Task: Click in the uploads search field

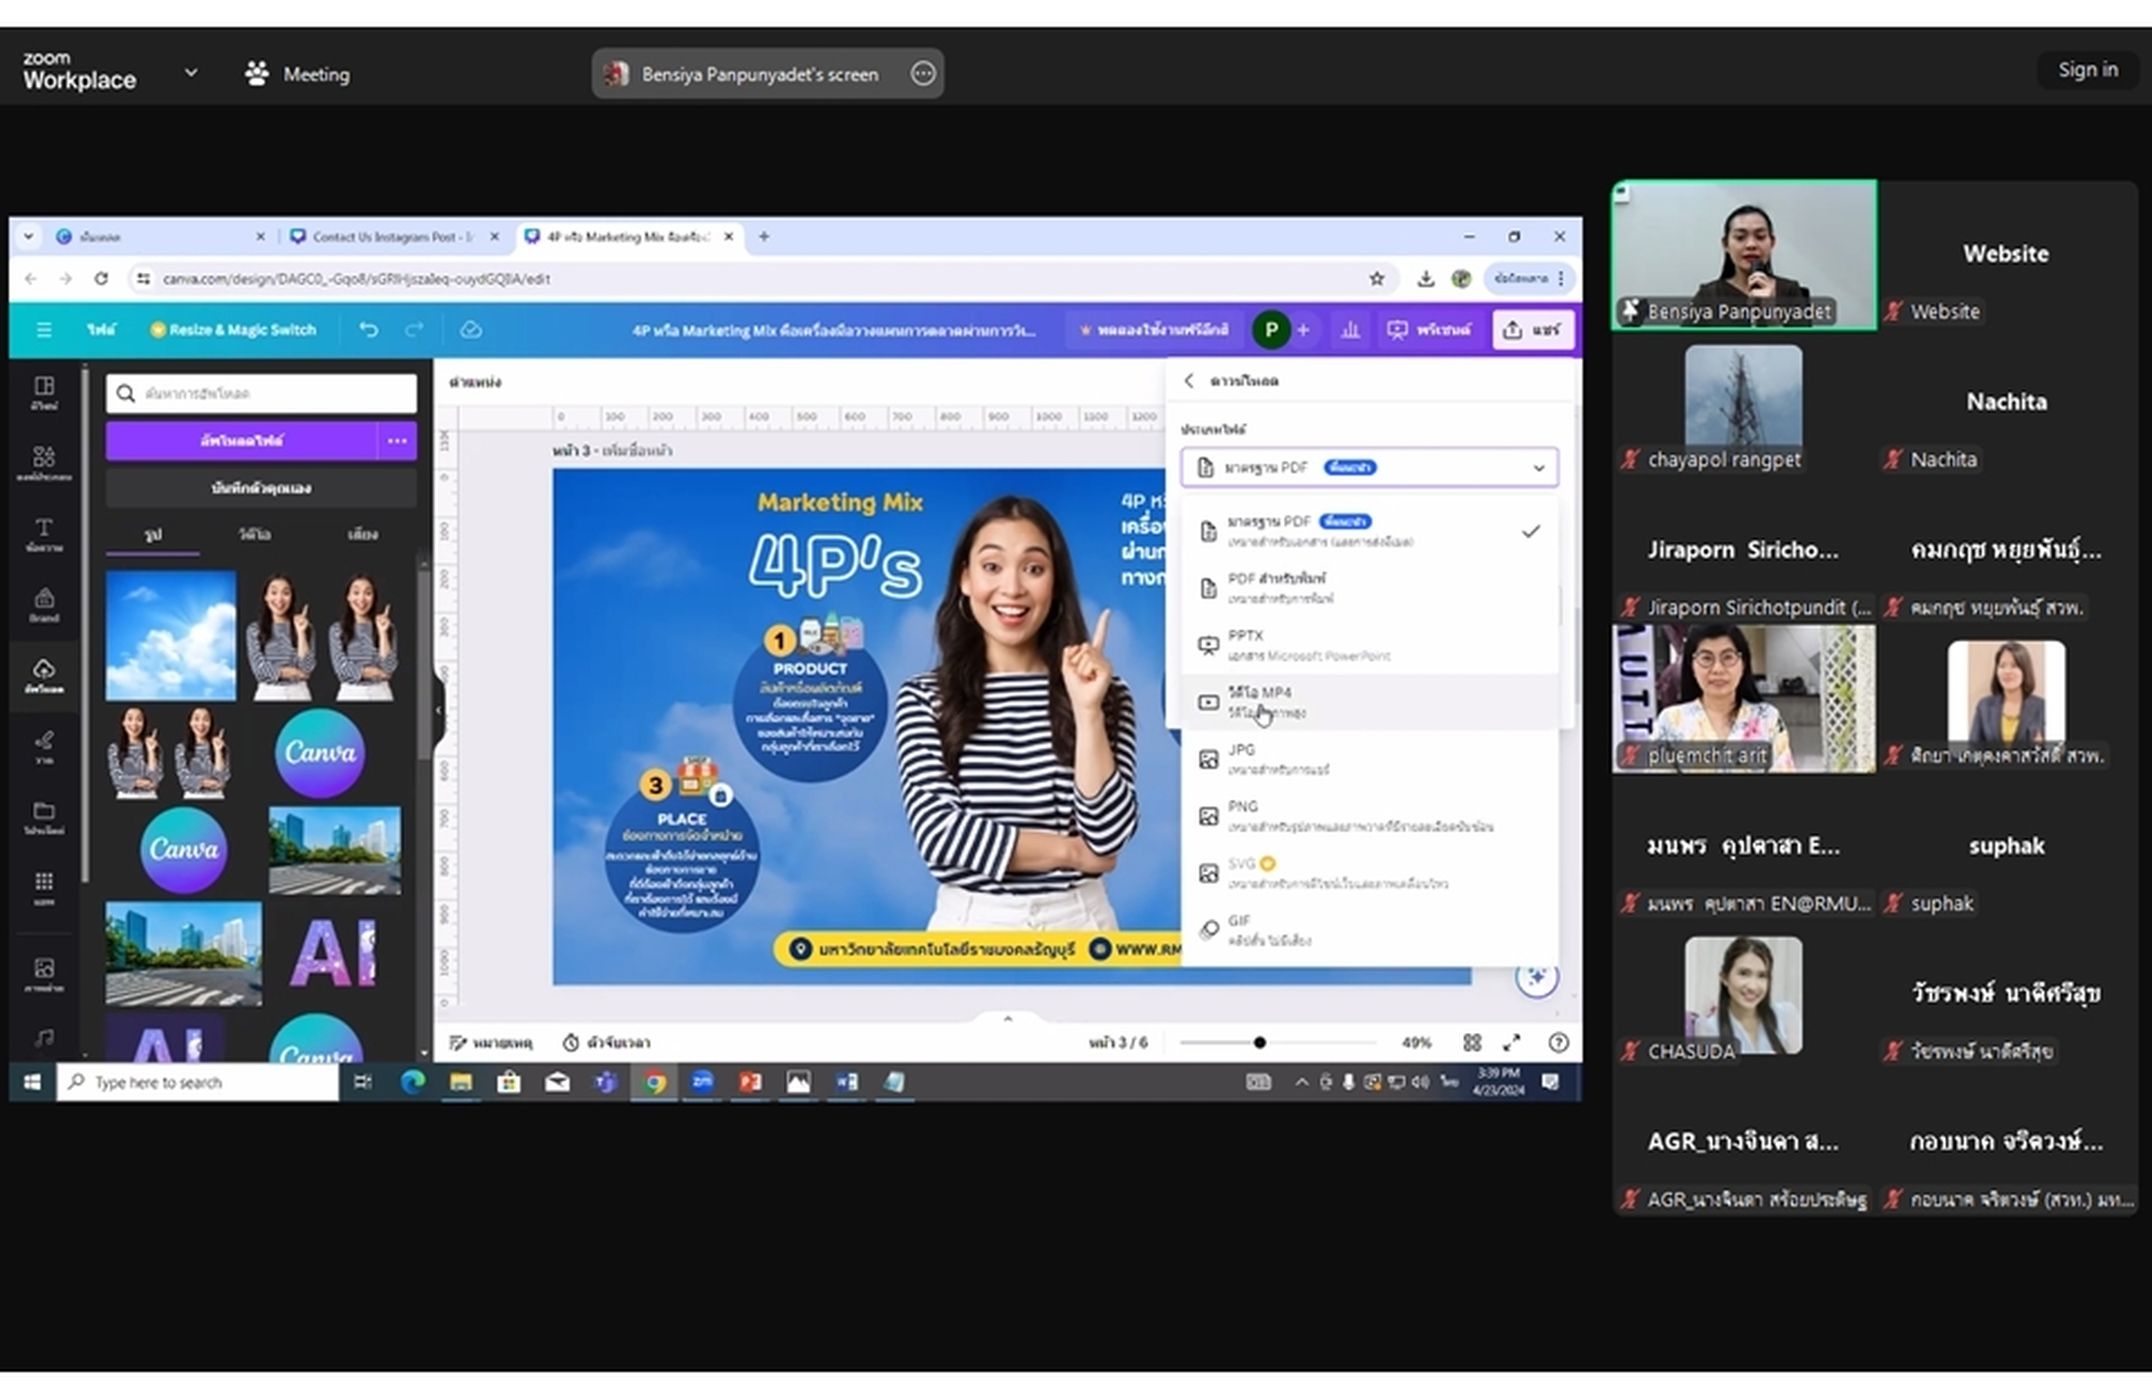Action: (261, 393)
